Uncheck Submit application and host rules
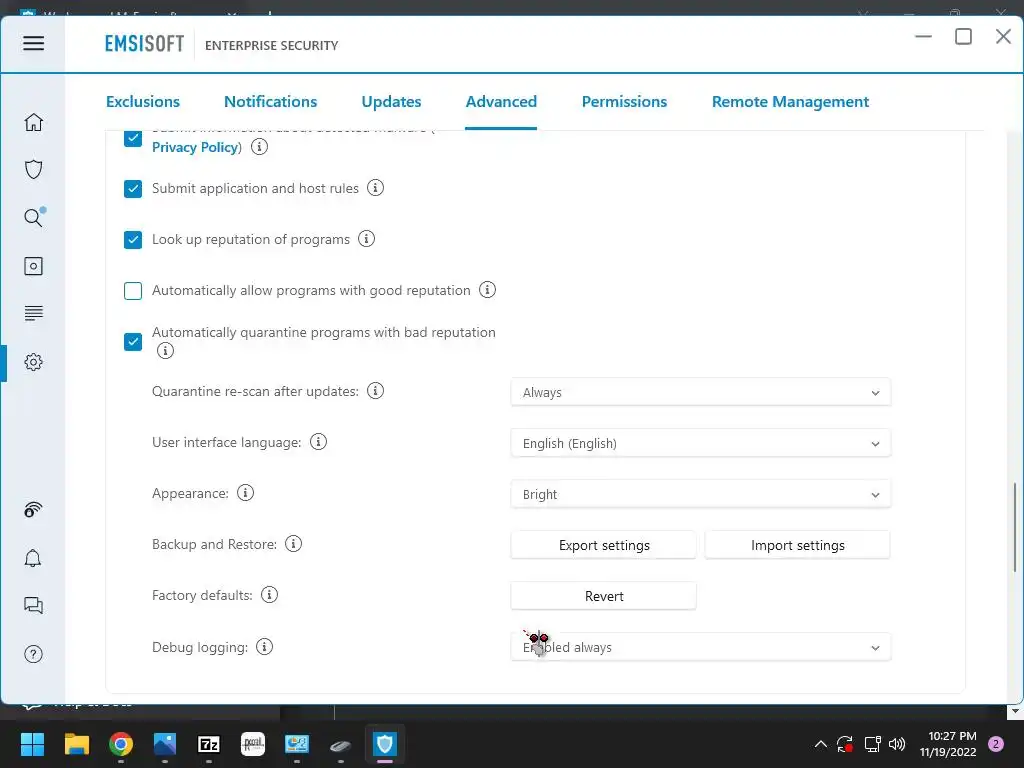The height and width of the screenshot is (768, 1024). click(x=133, y=189)
